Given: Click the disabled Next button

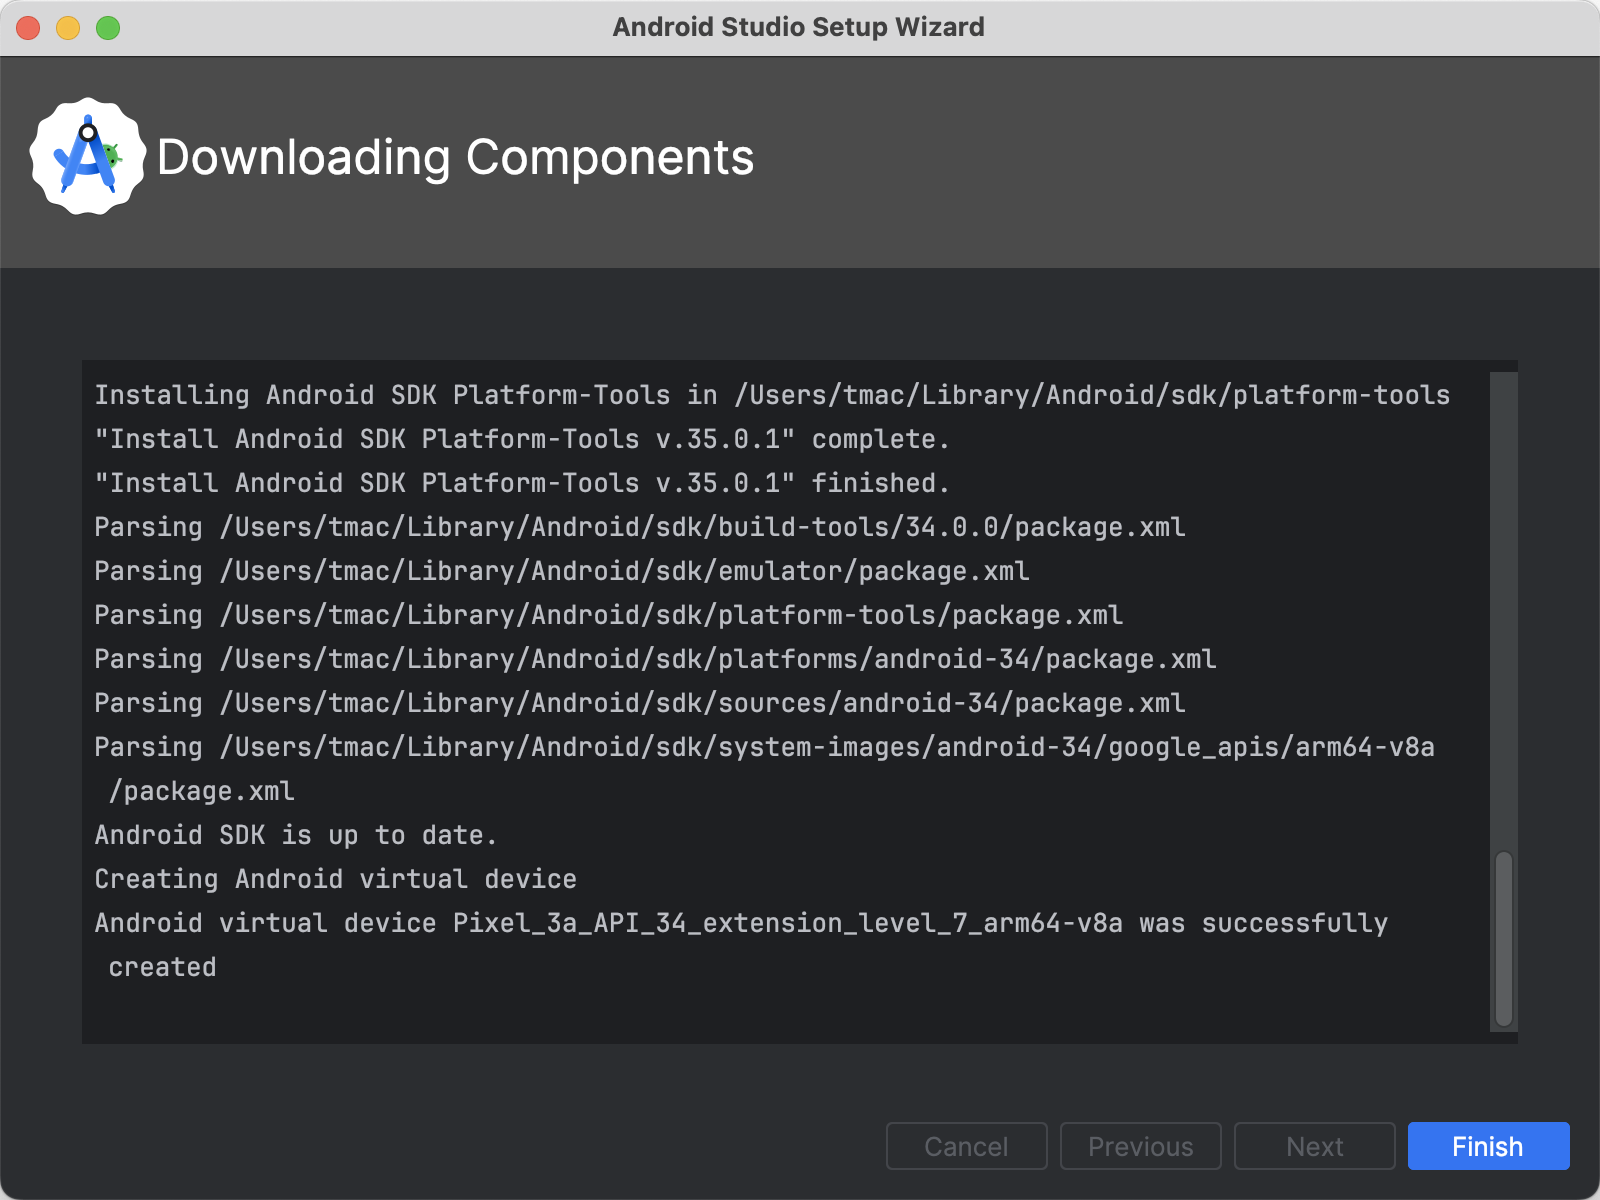Looking at the screenshot, I should 1315,1146.
